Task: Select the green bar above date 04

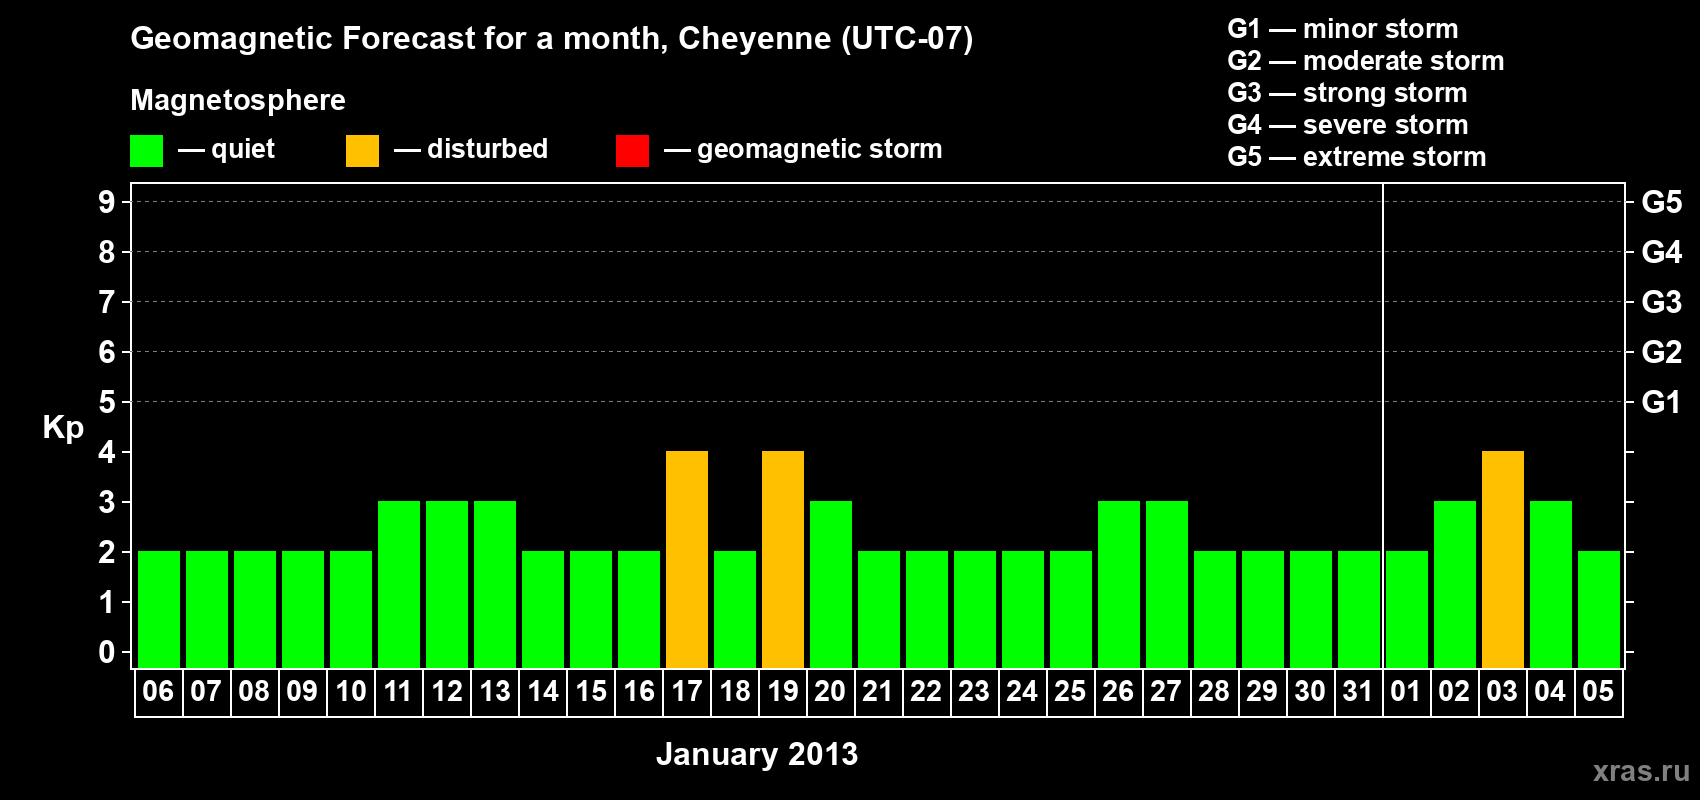Action: coord(1551,584)
